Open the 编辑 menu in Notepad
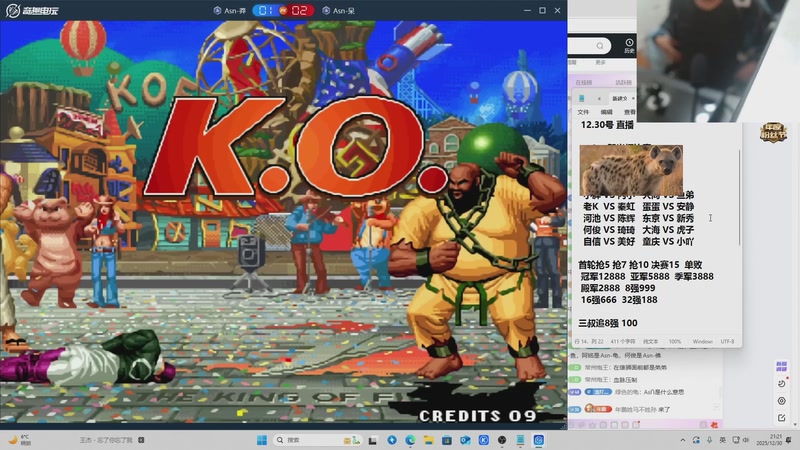 [607, 112]
